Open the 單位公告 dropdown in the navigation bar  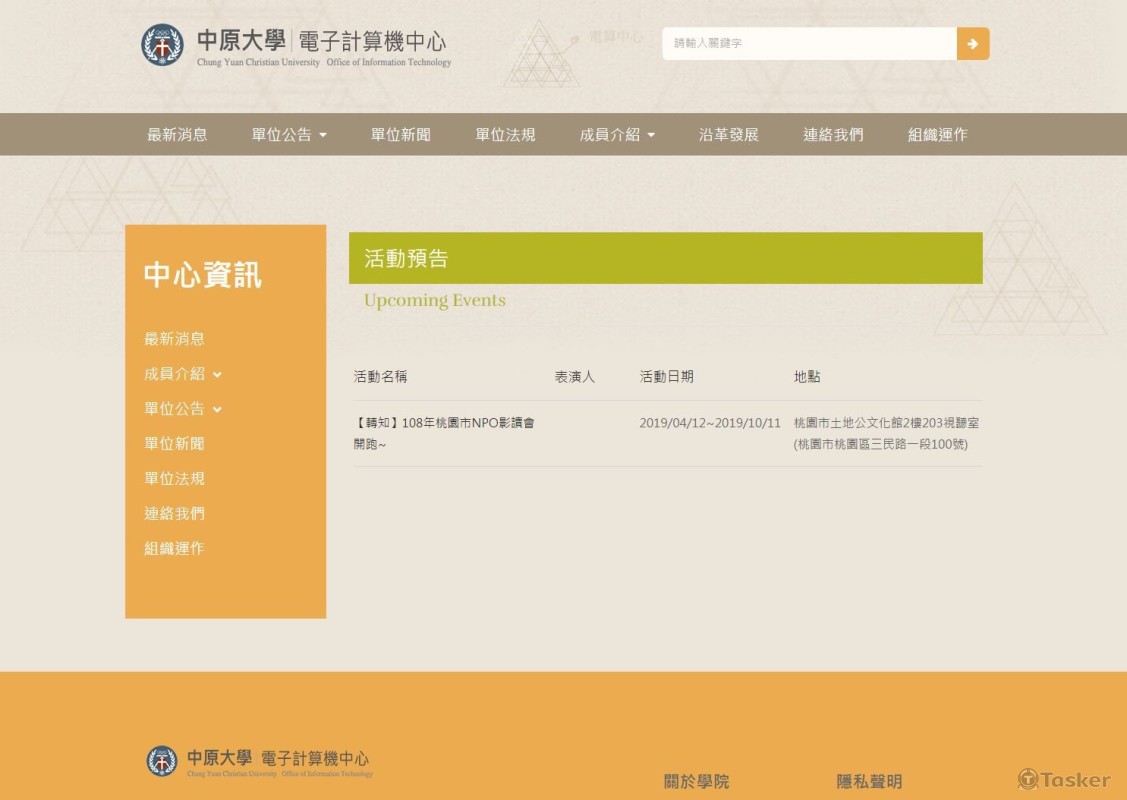coord(288,133)
